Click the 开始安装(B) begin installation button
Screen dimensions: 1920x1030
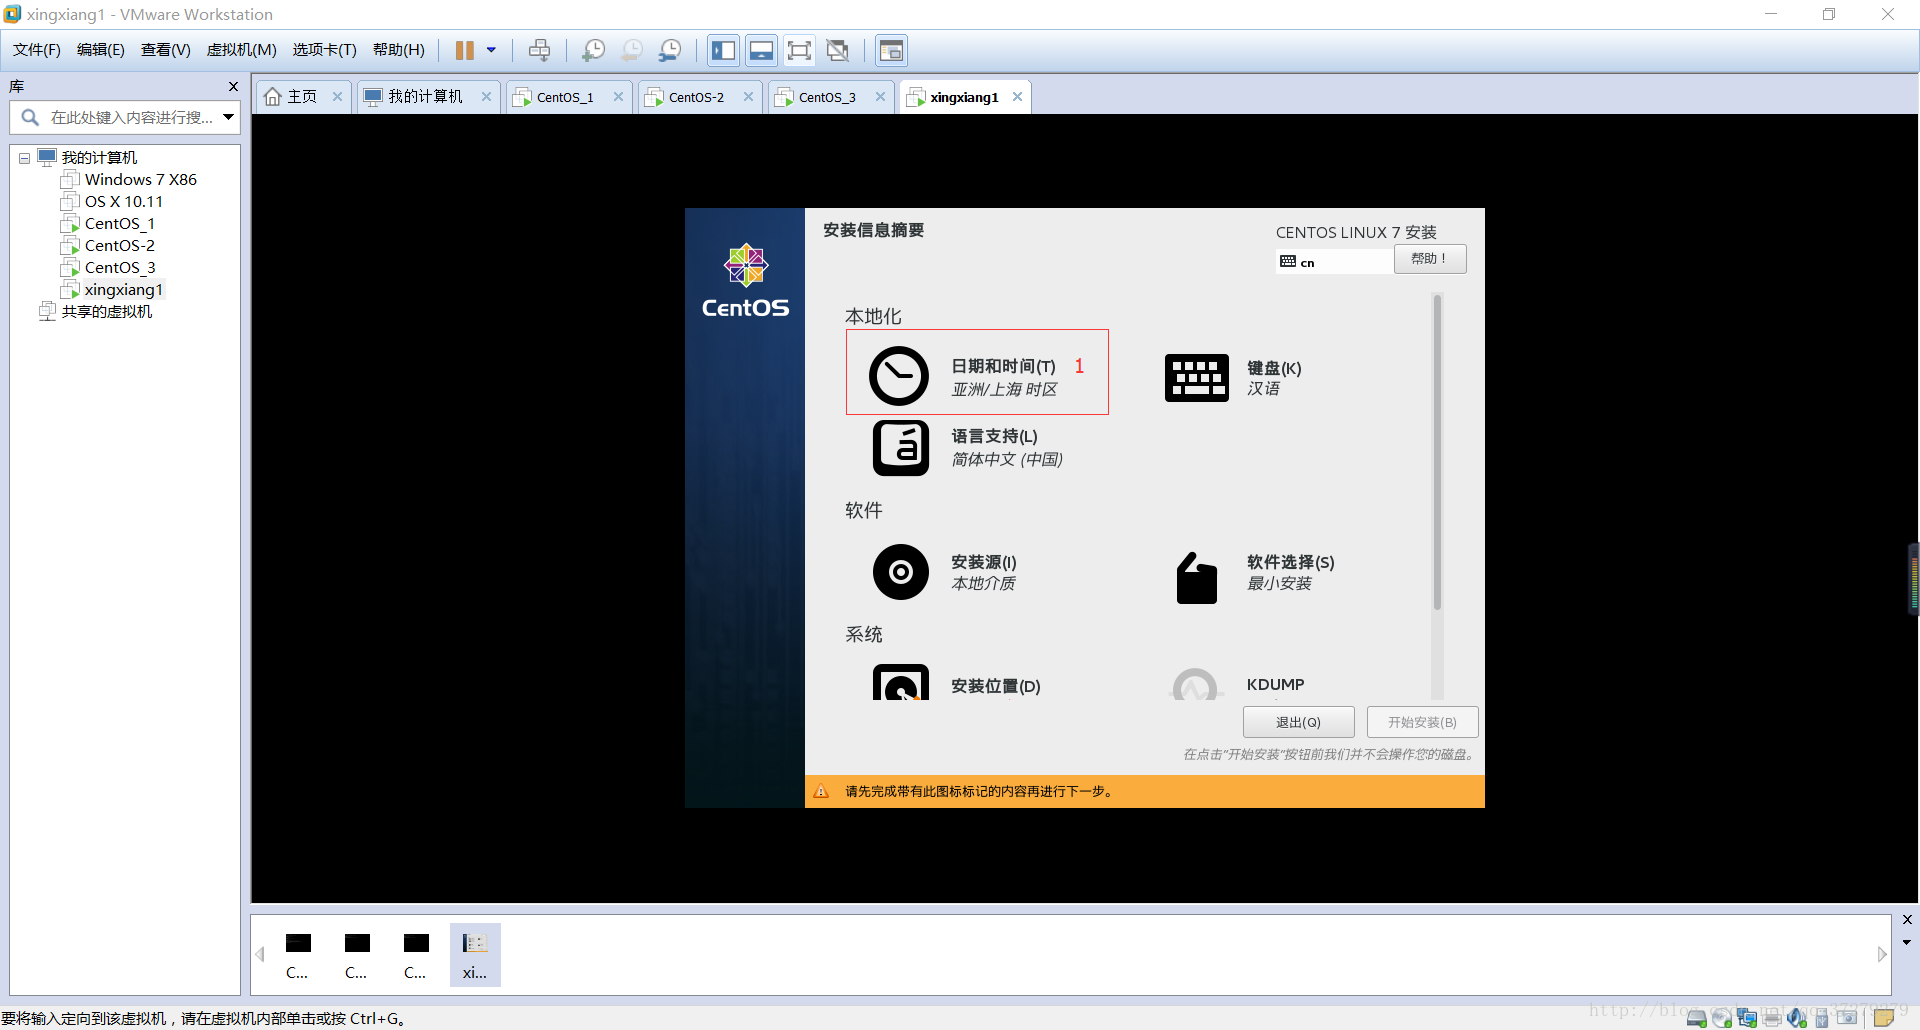(x=1422, y=722)
